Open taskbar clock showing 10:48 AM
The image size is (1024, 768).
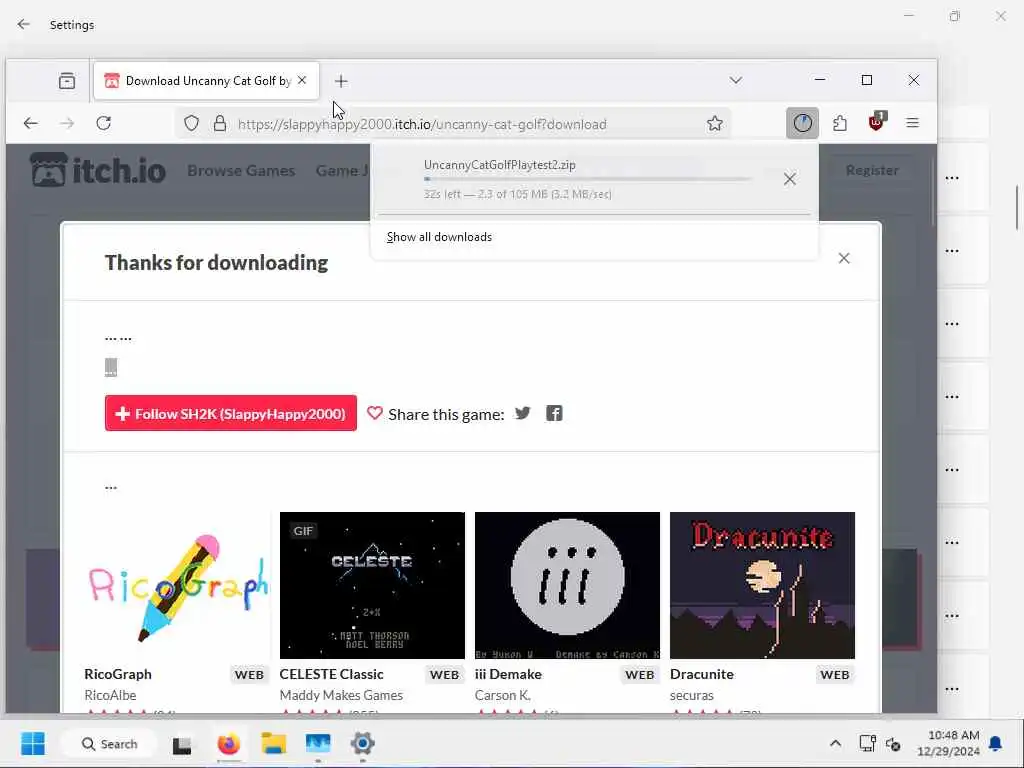pos(948,743)
